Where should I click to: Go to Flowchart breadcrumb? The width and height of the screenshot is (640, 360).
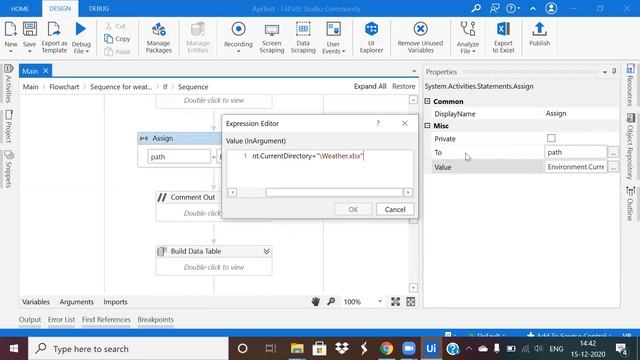coord(64,87)
